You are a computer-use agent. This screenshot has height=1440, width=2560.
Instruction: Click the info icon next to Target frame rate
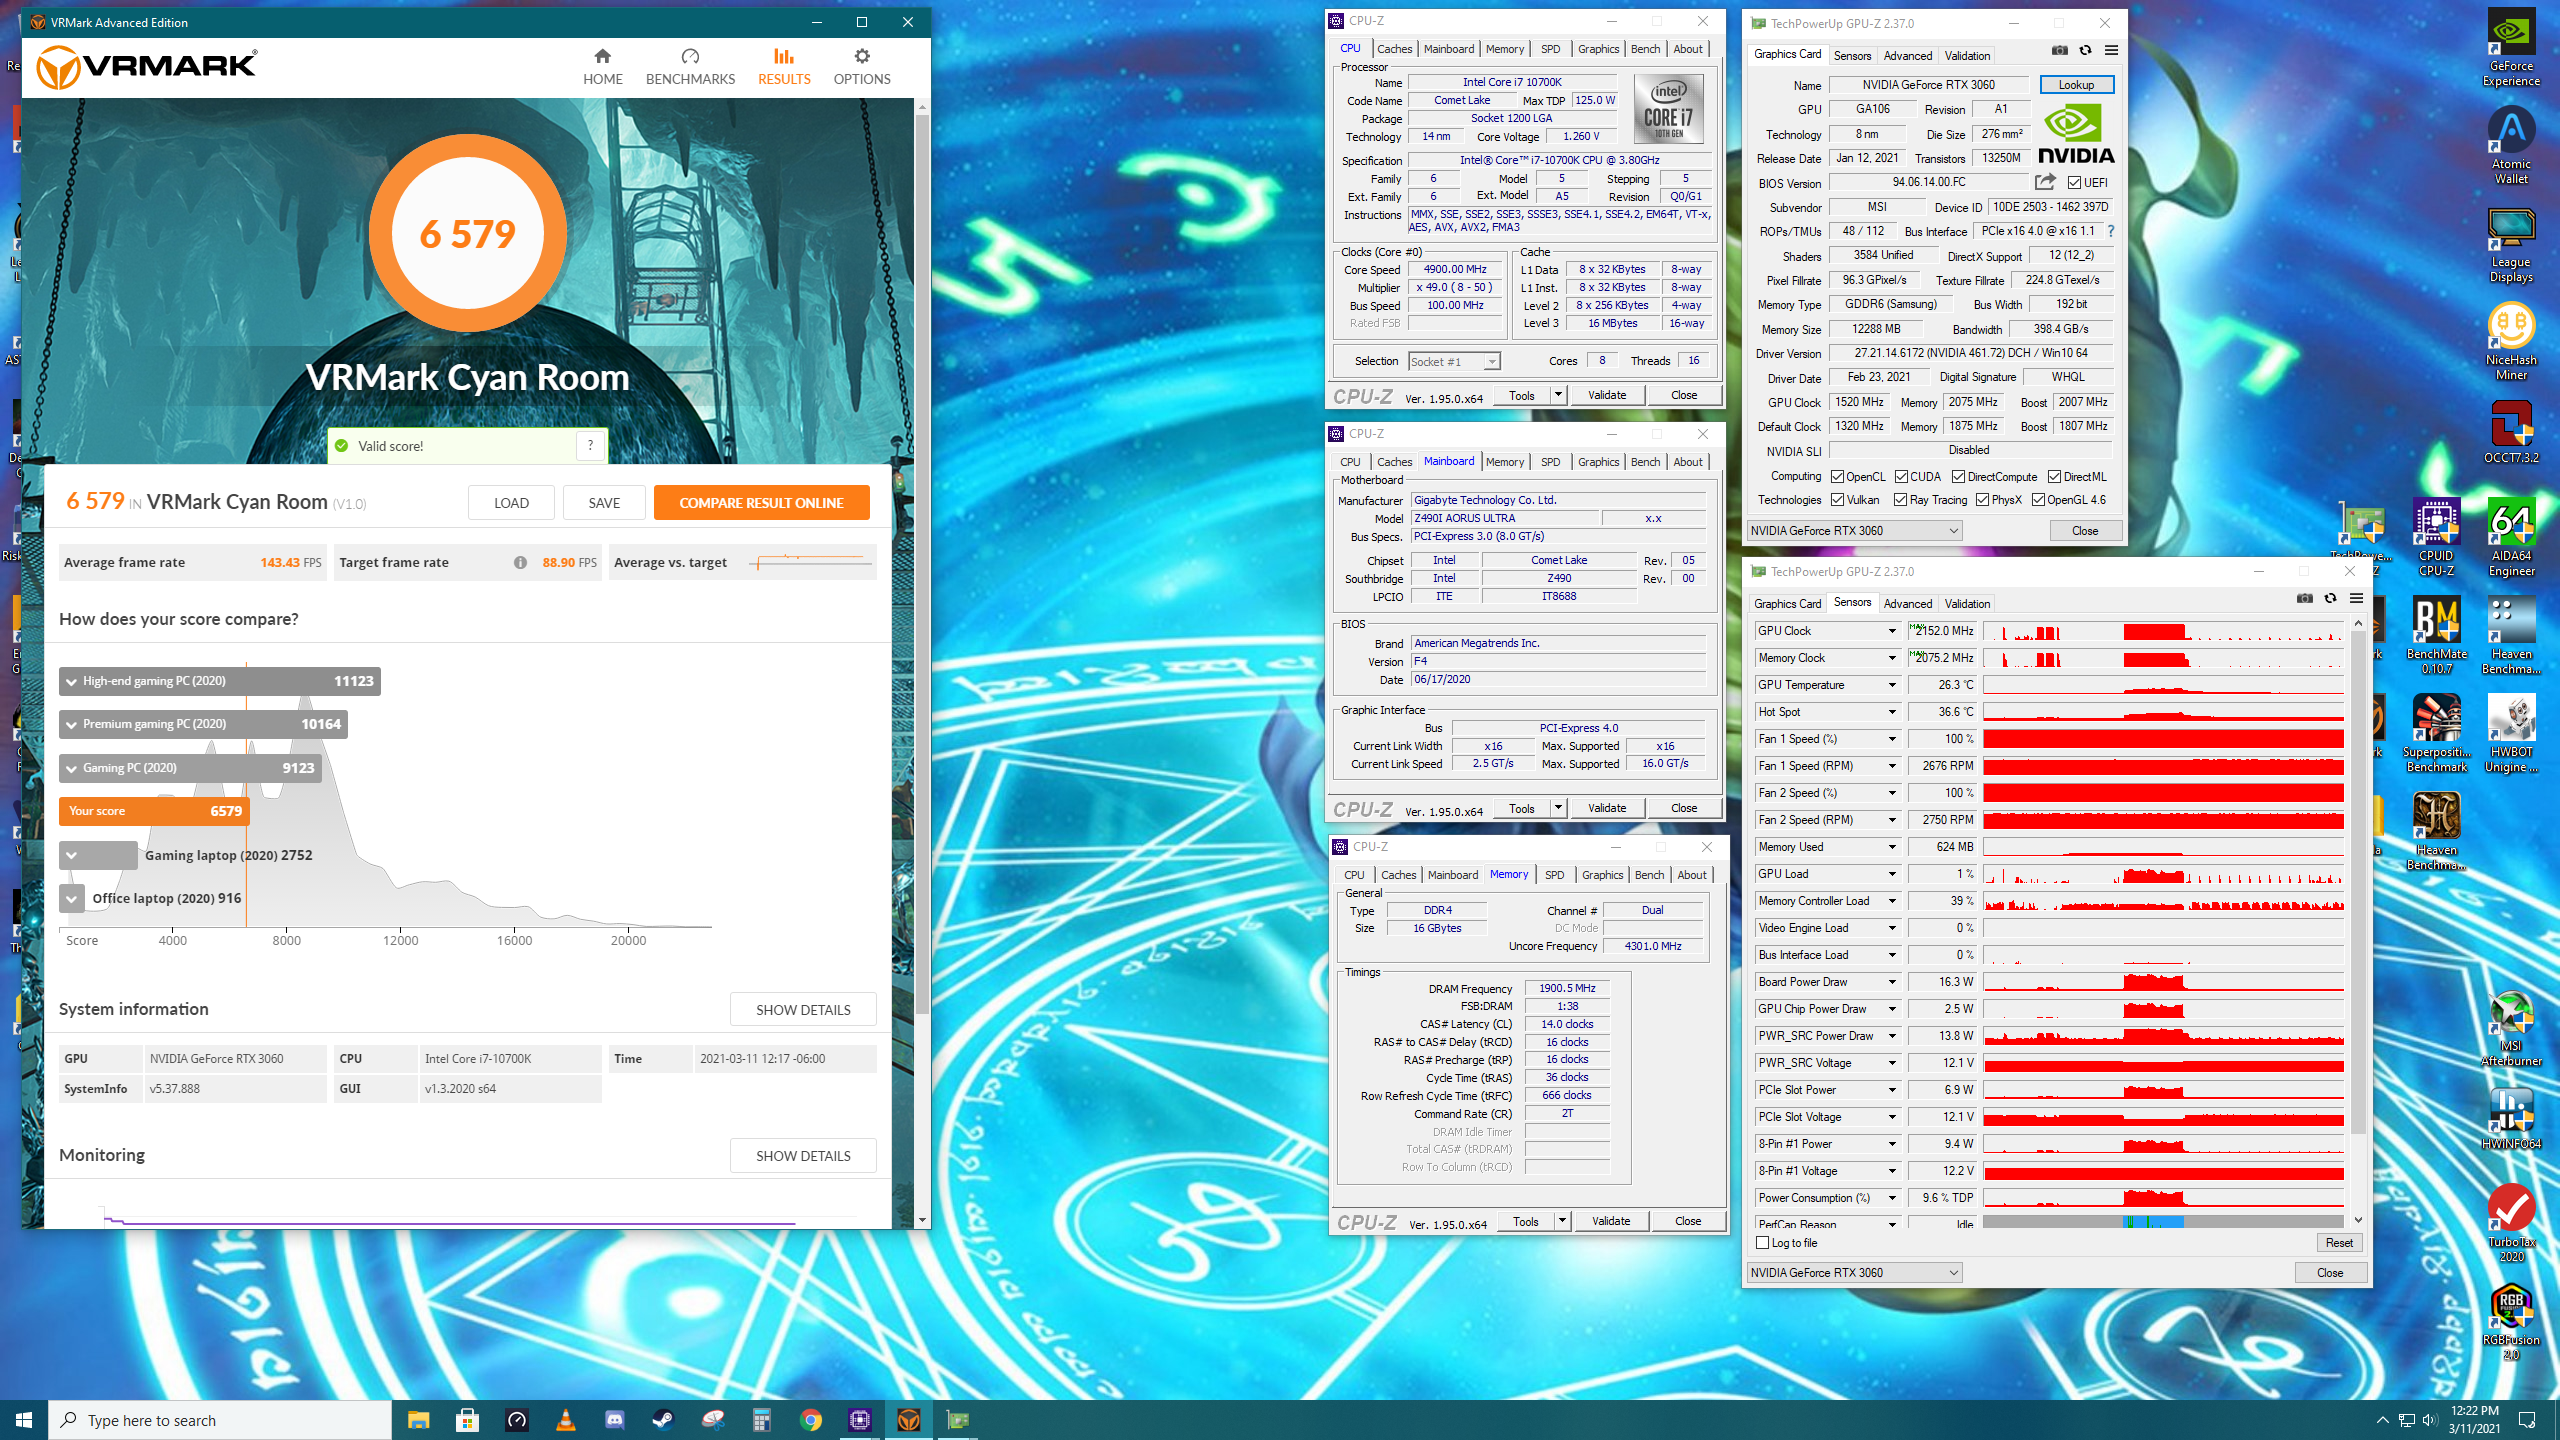click(x=520, y=563)
